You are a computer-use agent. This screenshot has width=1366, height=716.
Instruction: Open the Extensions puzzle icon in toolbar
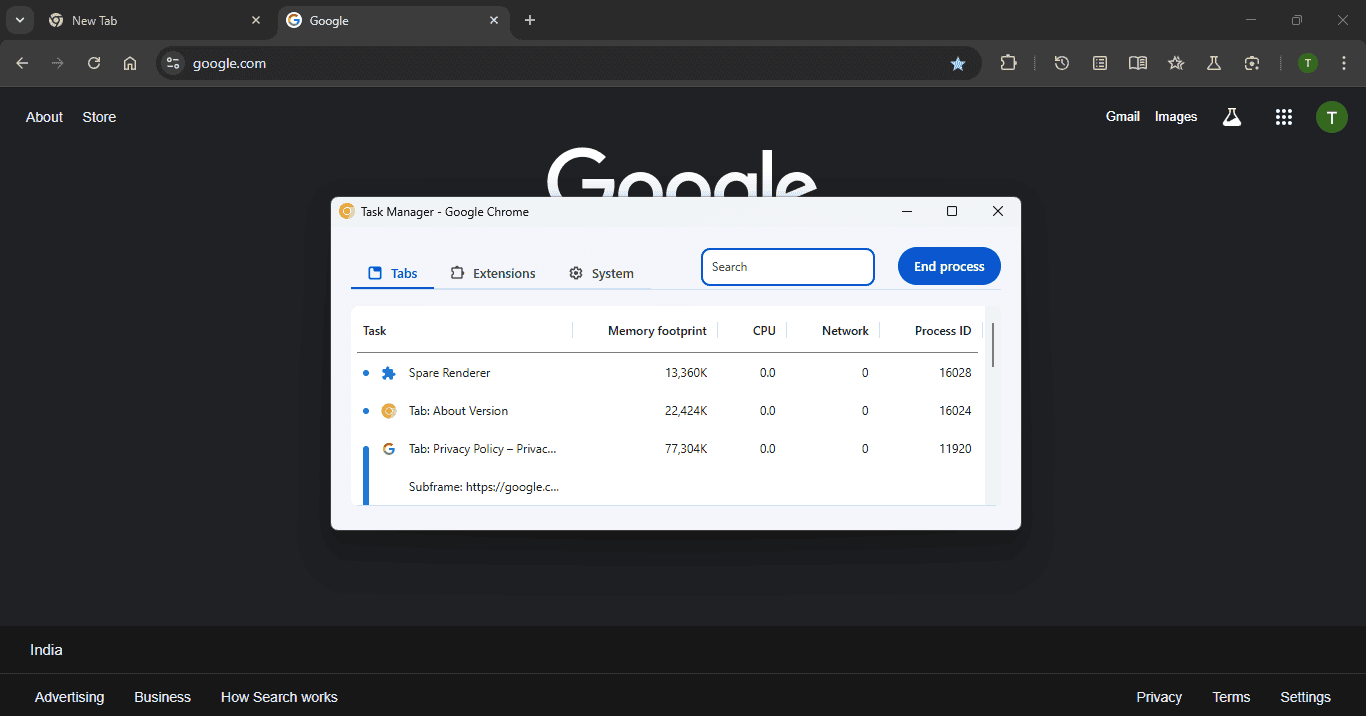[1008, 63]
